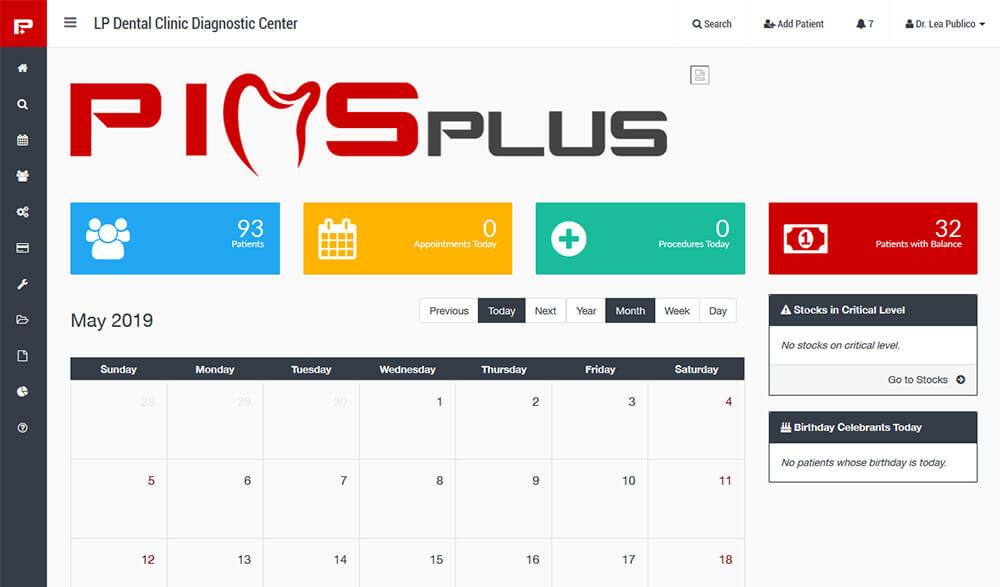This screenshot has width=1000, height=587.
Task: Click the Previous month button
Action: tap(448, 311)
